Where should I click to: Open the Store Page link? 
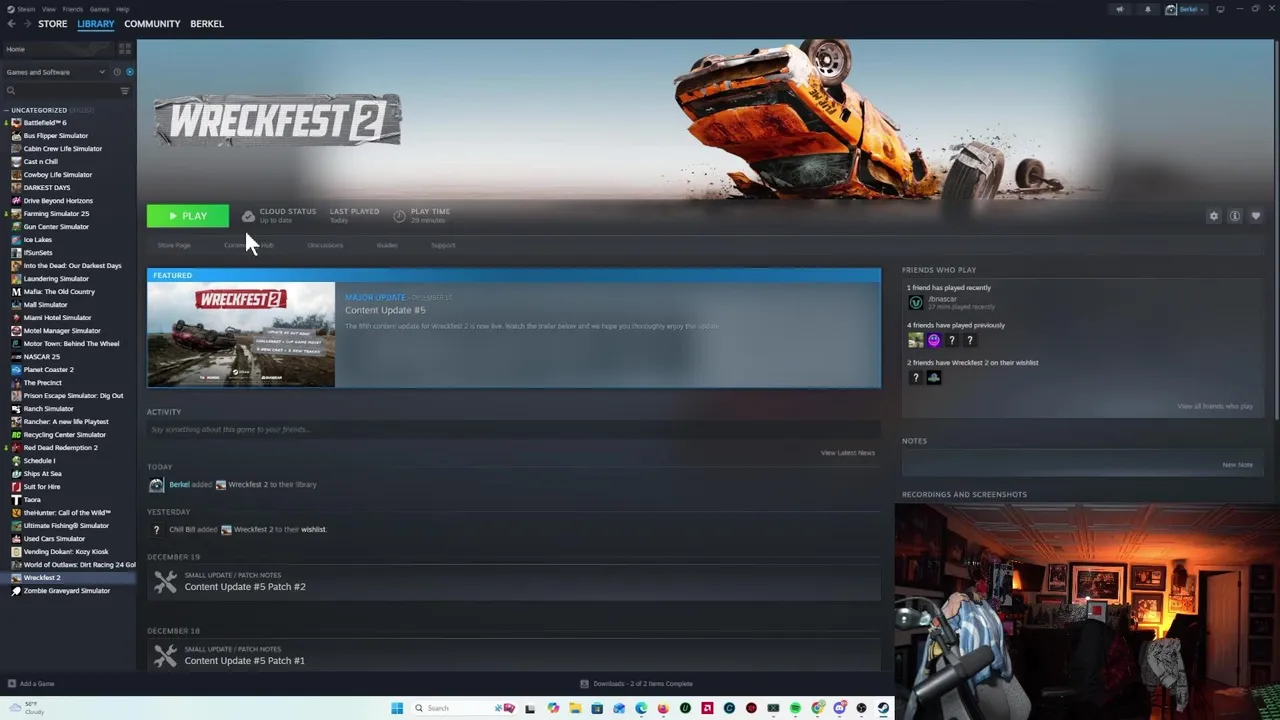pyautogui.click(x=174, y=245)
